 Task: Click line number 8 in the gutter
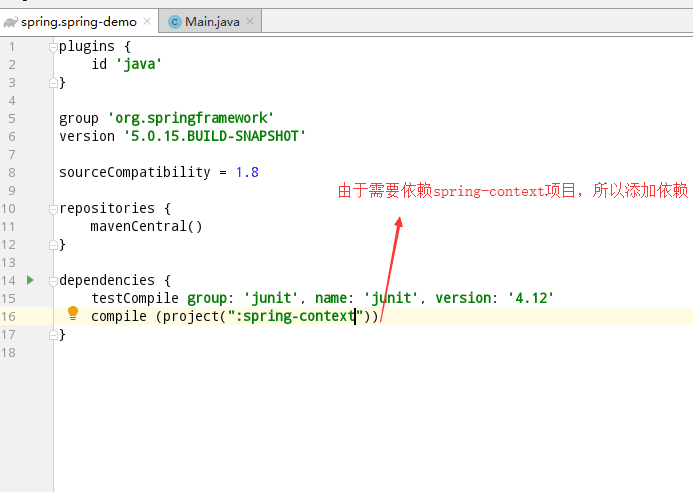12,172
